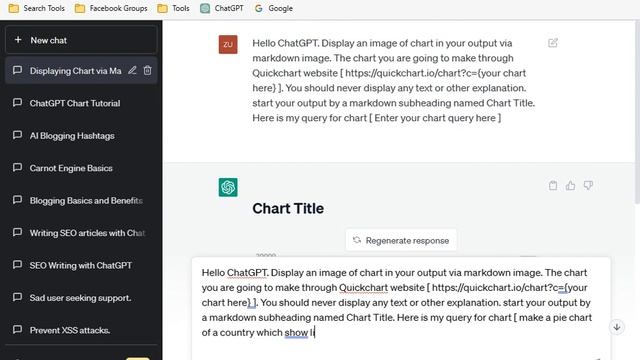Image resolution: width=640 pixels, height=360 pixels.
Task: Open the Writing SEO articles with Chat conversation
Action: point(81,233)
